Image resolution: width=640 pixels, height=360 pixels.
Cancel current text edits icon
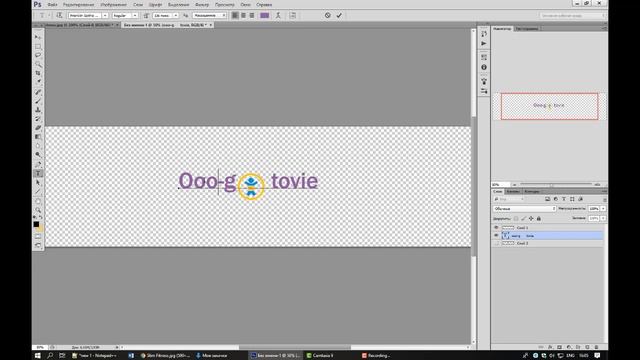click(x=328, y=15)
